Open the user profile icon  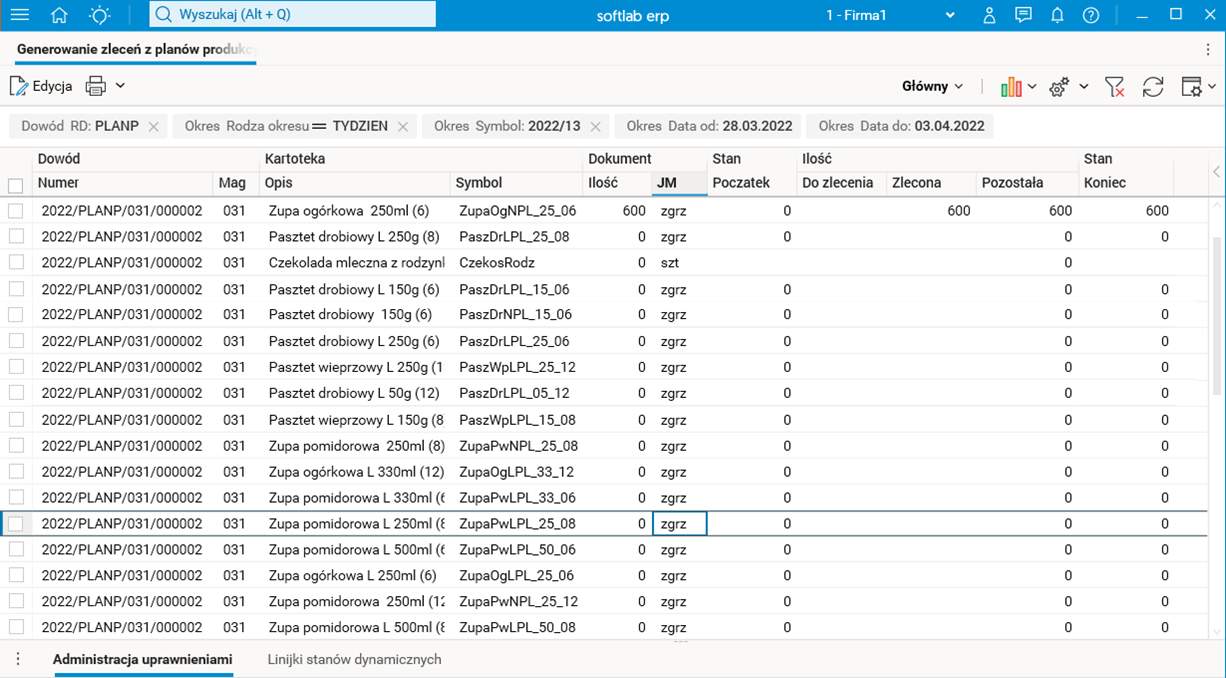click(989, 15)
